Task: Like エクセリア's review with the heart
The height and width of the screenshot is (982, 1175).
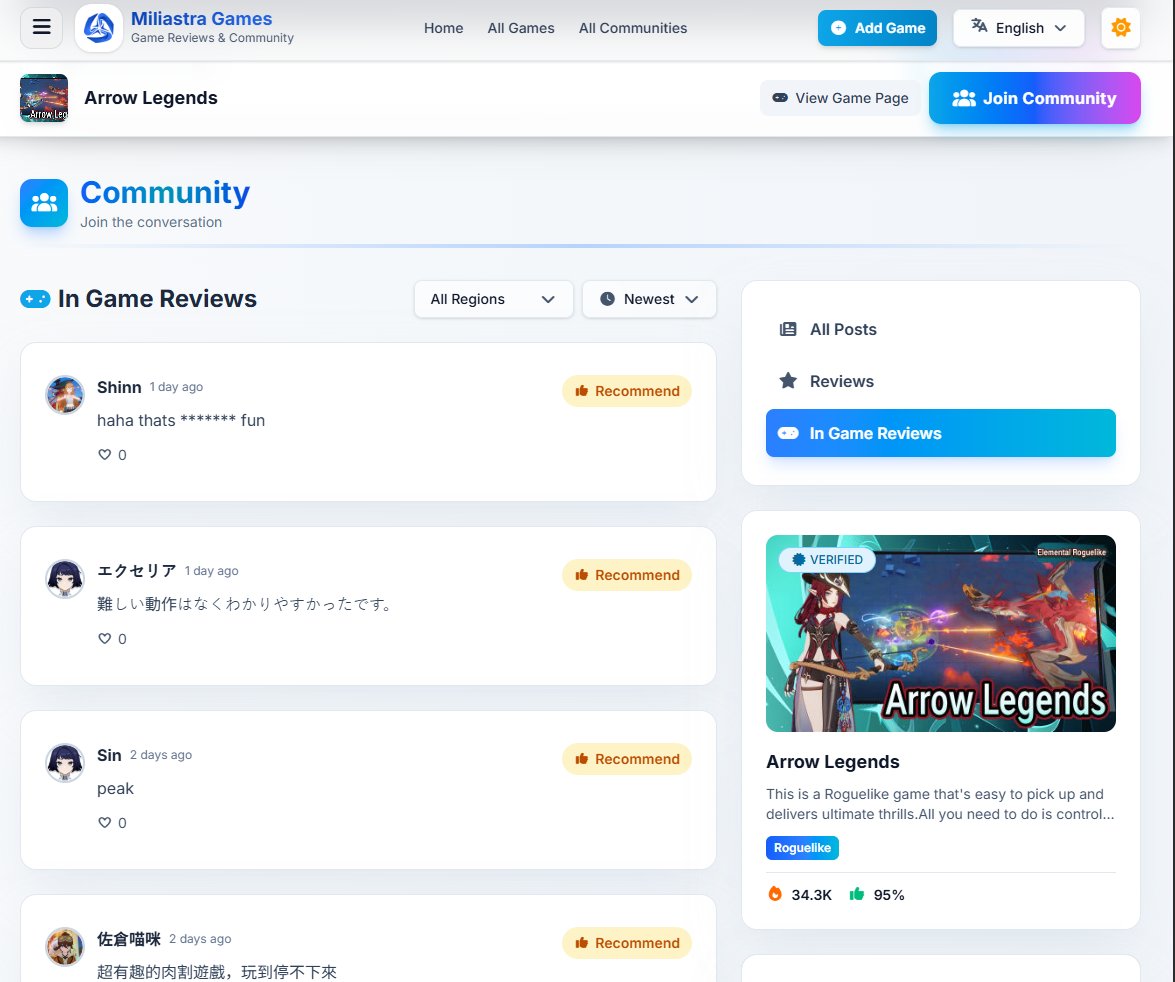Action: pyautogui.click(x=105, y=639)
